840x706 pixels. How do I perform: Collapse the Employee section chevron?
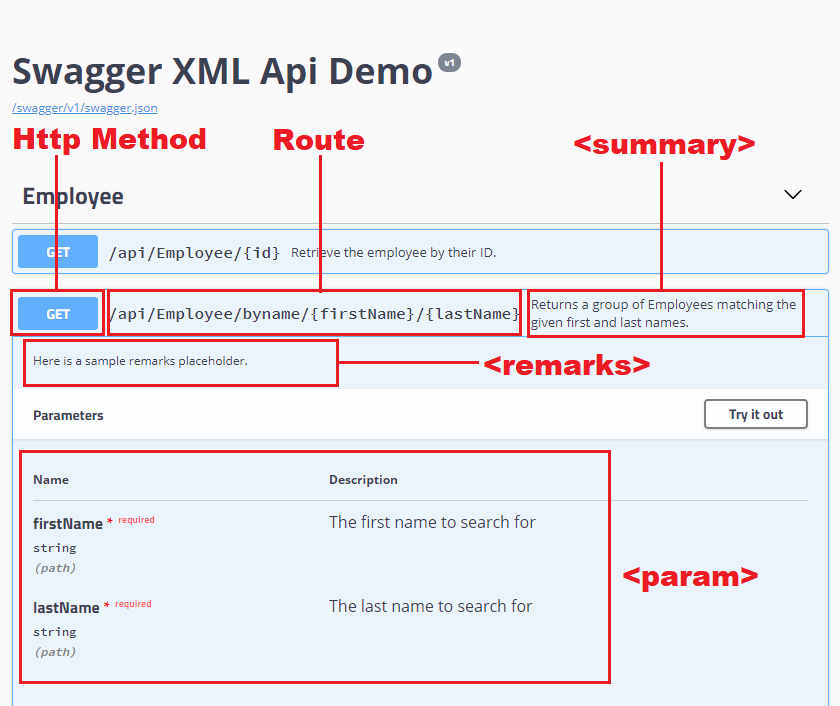pos(793,194)
